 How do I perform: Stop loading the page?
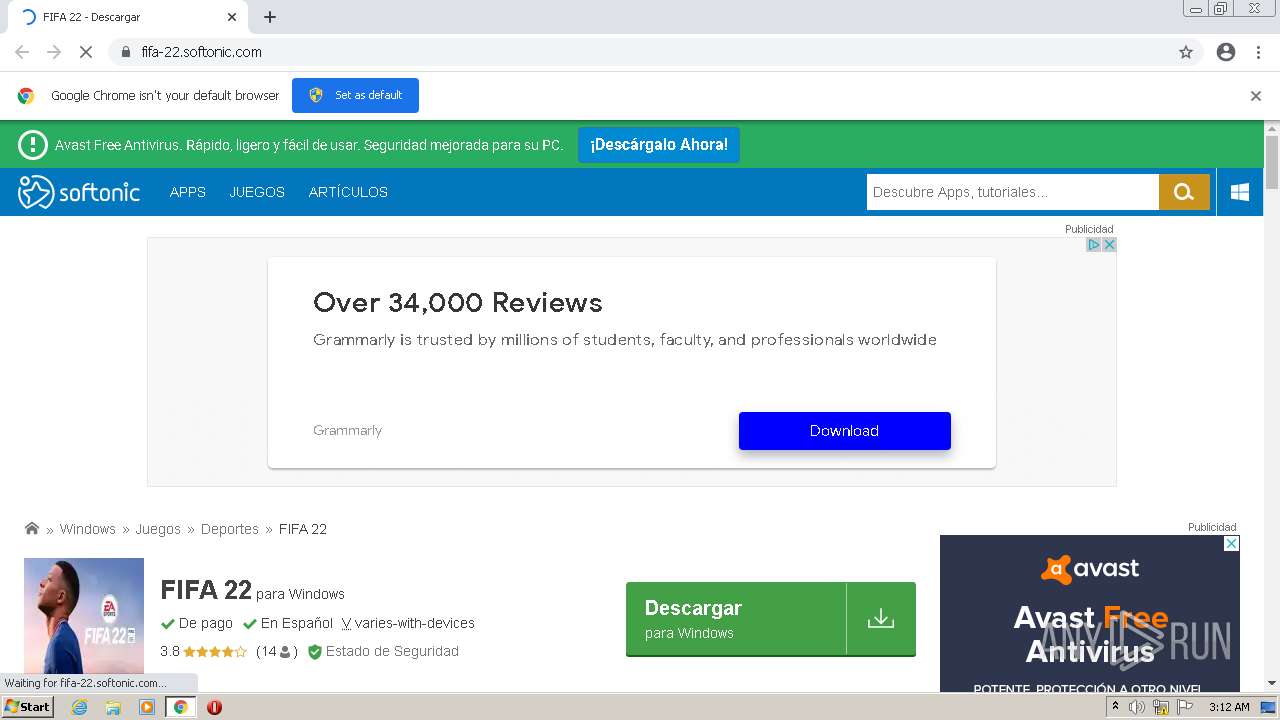point(86,52)
